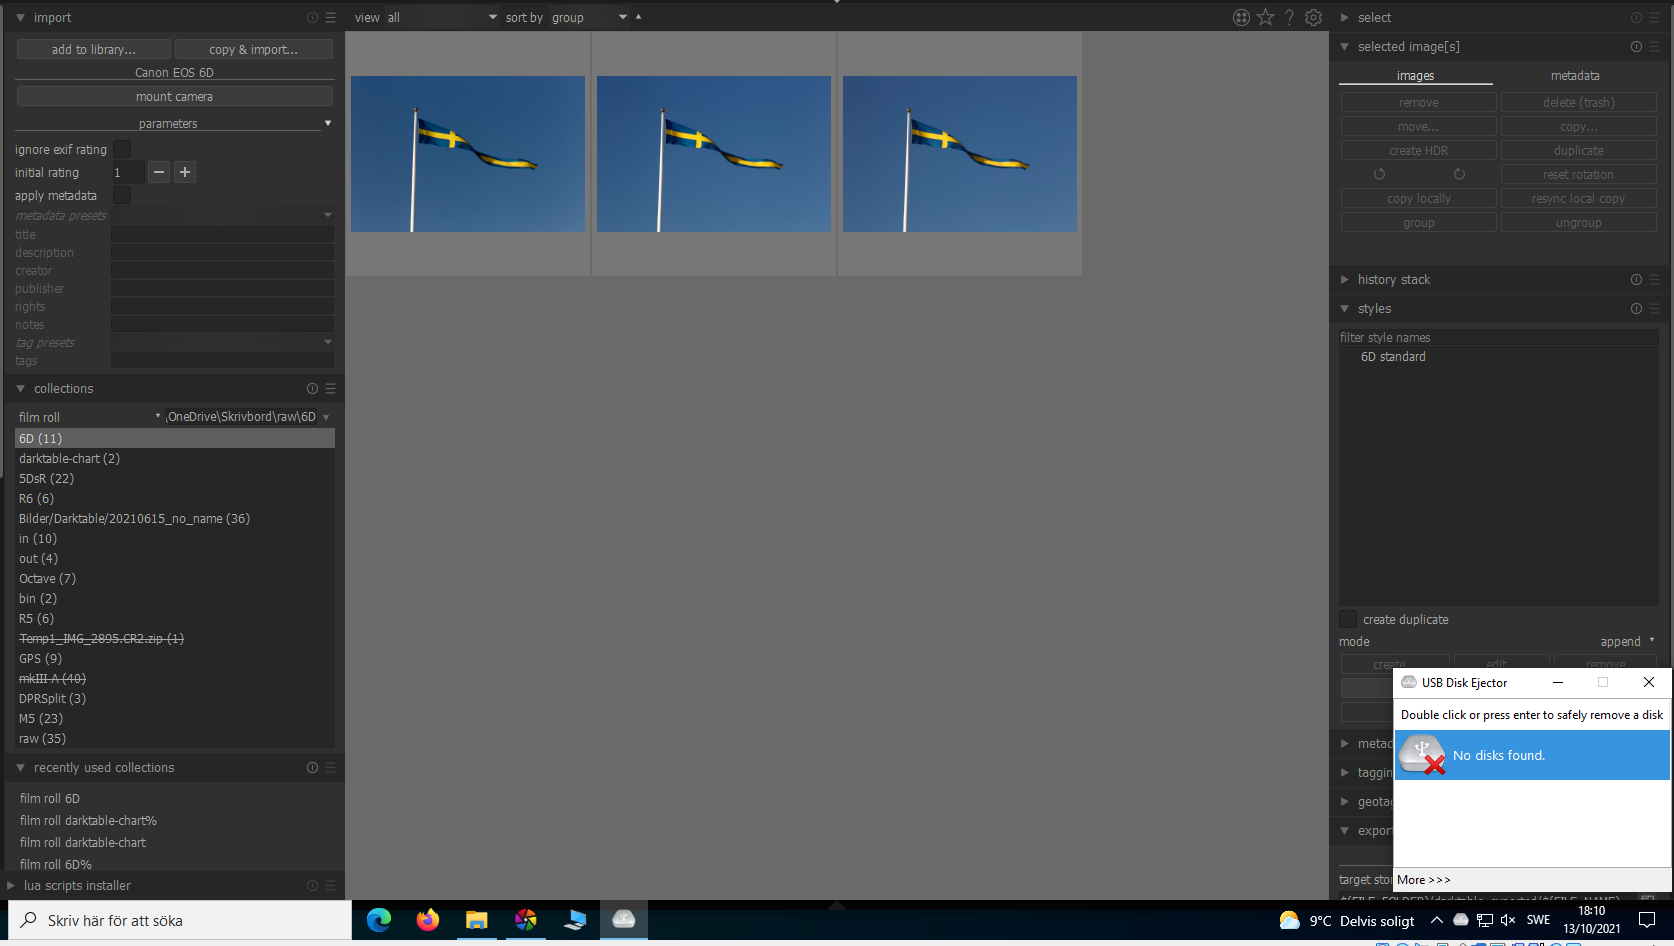Click the filter style names field
Viewport: 1674px width, 946px height.
click(1498, 338)
